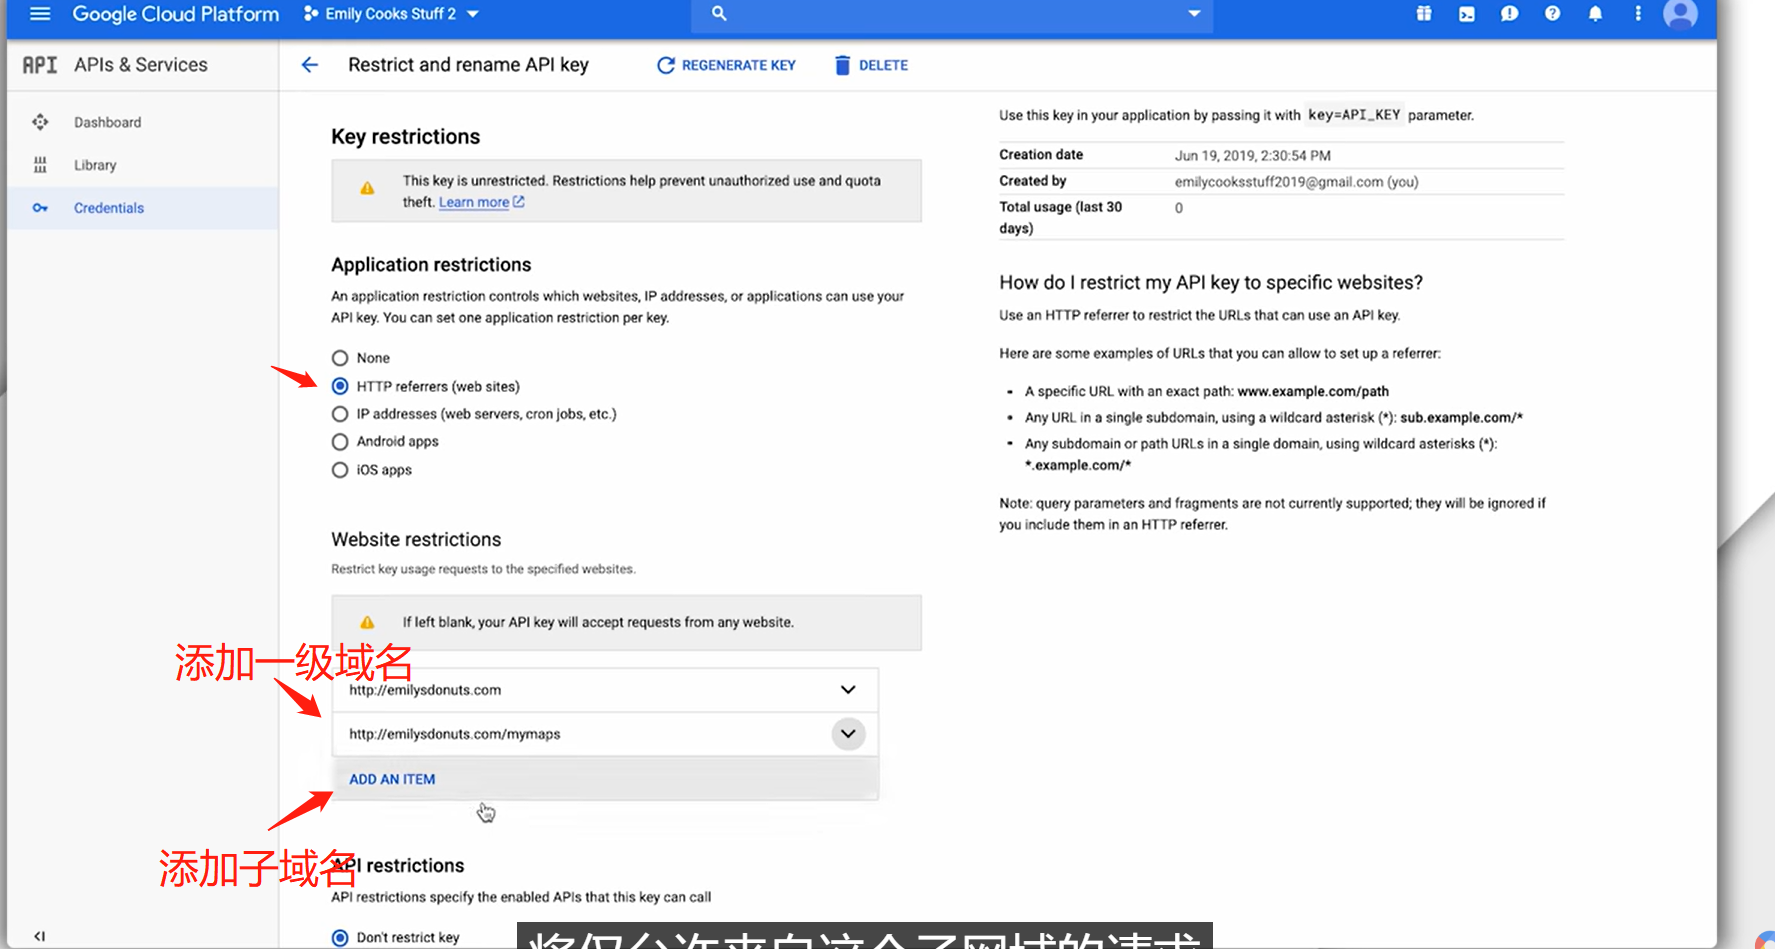The width and height of the screenshot is (1775, 949).
Task: Open the Emily Cooks Stuff 2 project selector
Action: [x=391, y=14]
